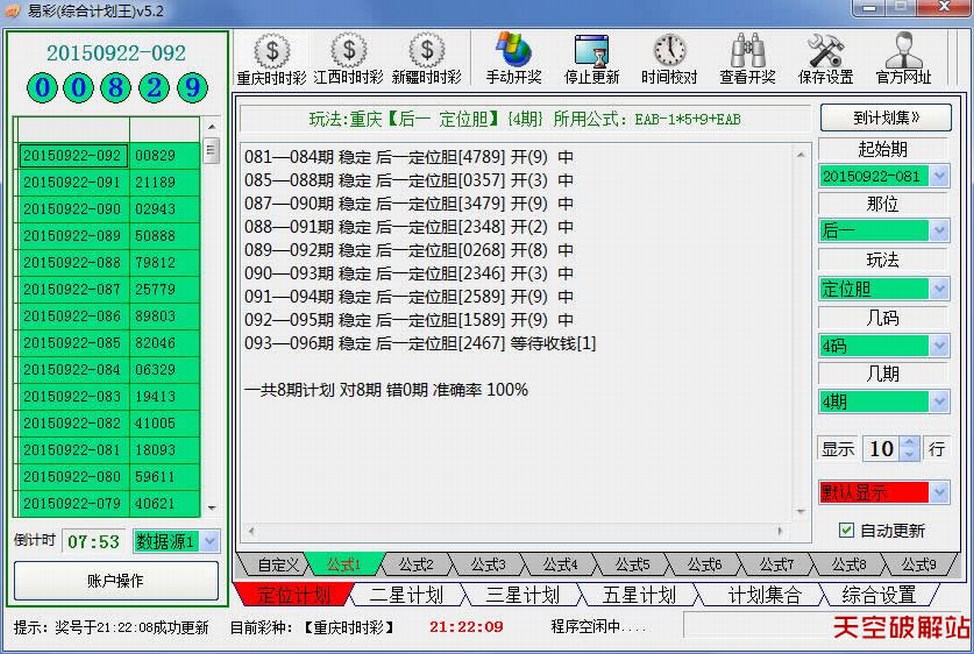Open the 官方网址 website icon

[903, 51]
